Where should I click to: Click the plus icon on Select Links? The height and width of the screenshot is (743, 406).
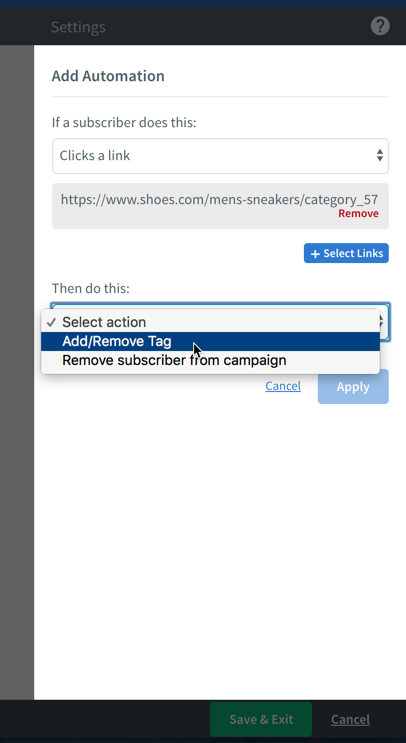point(315,254)
